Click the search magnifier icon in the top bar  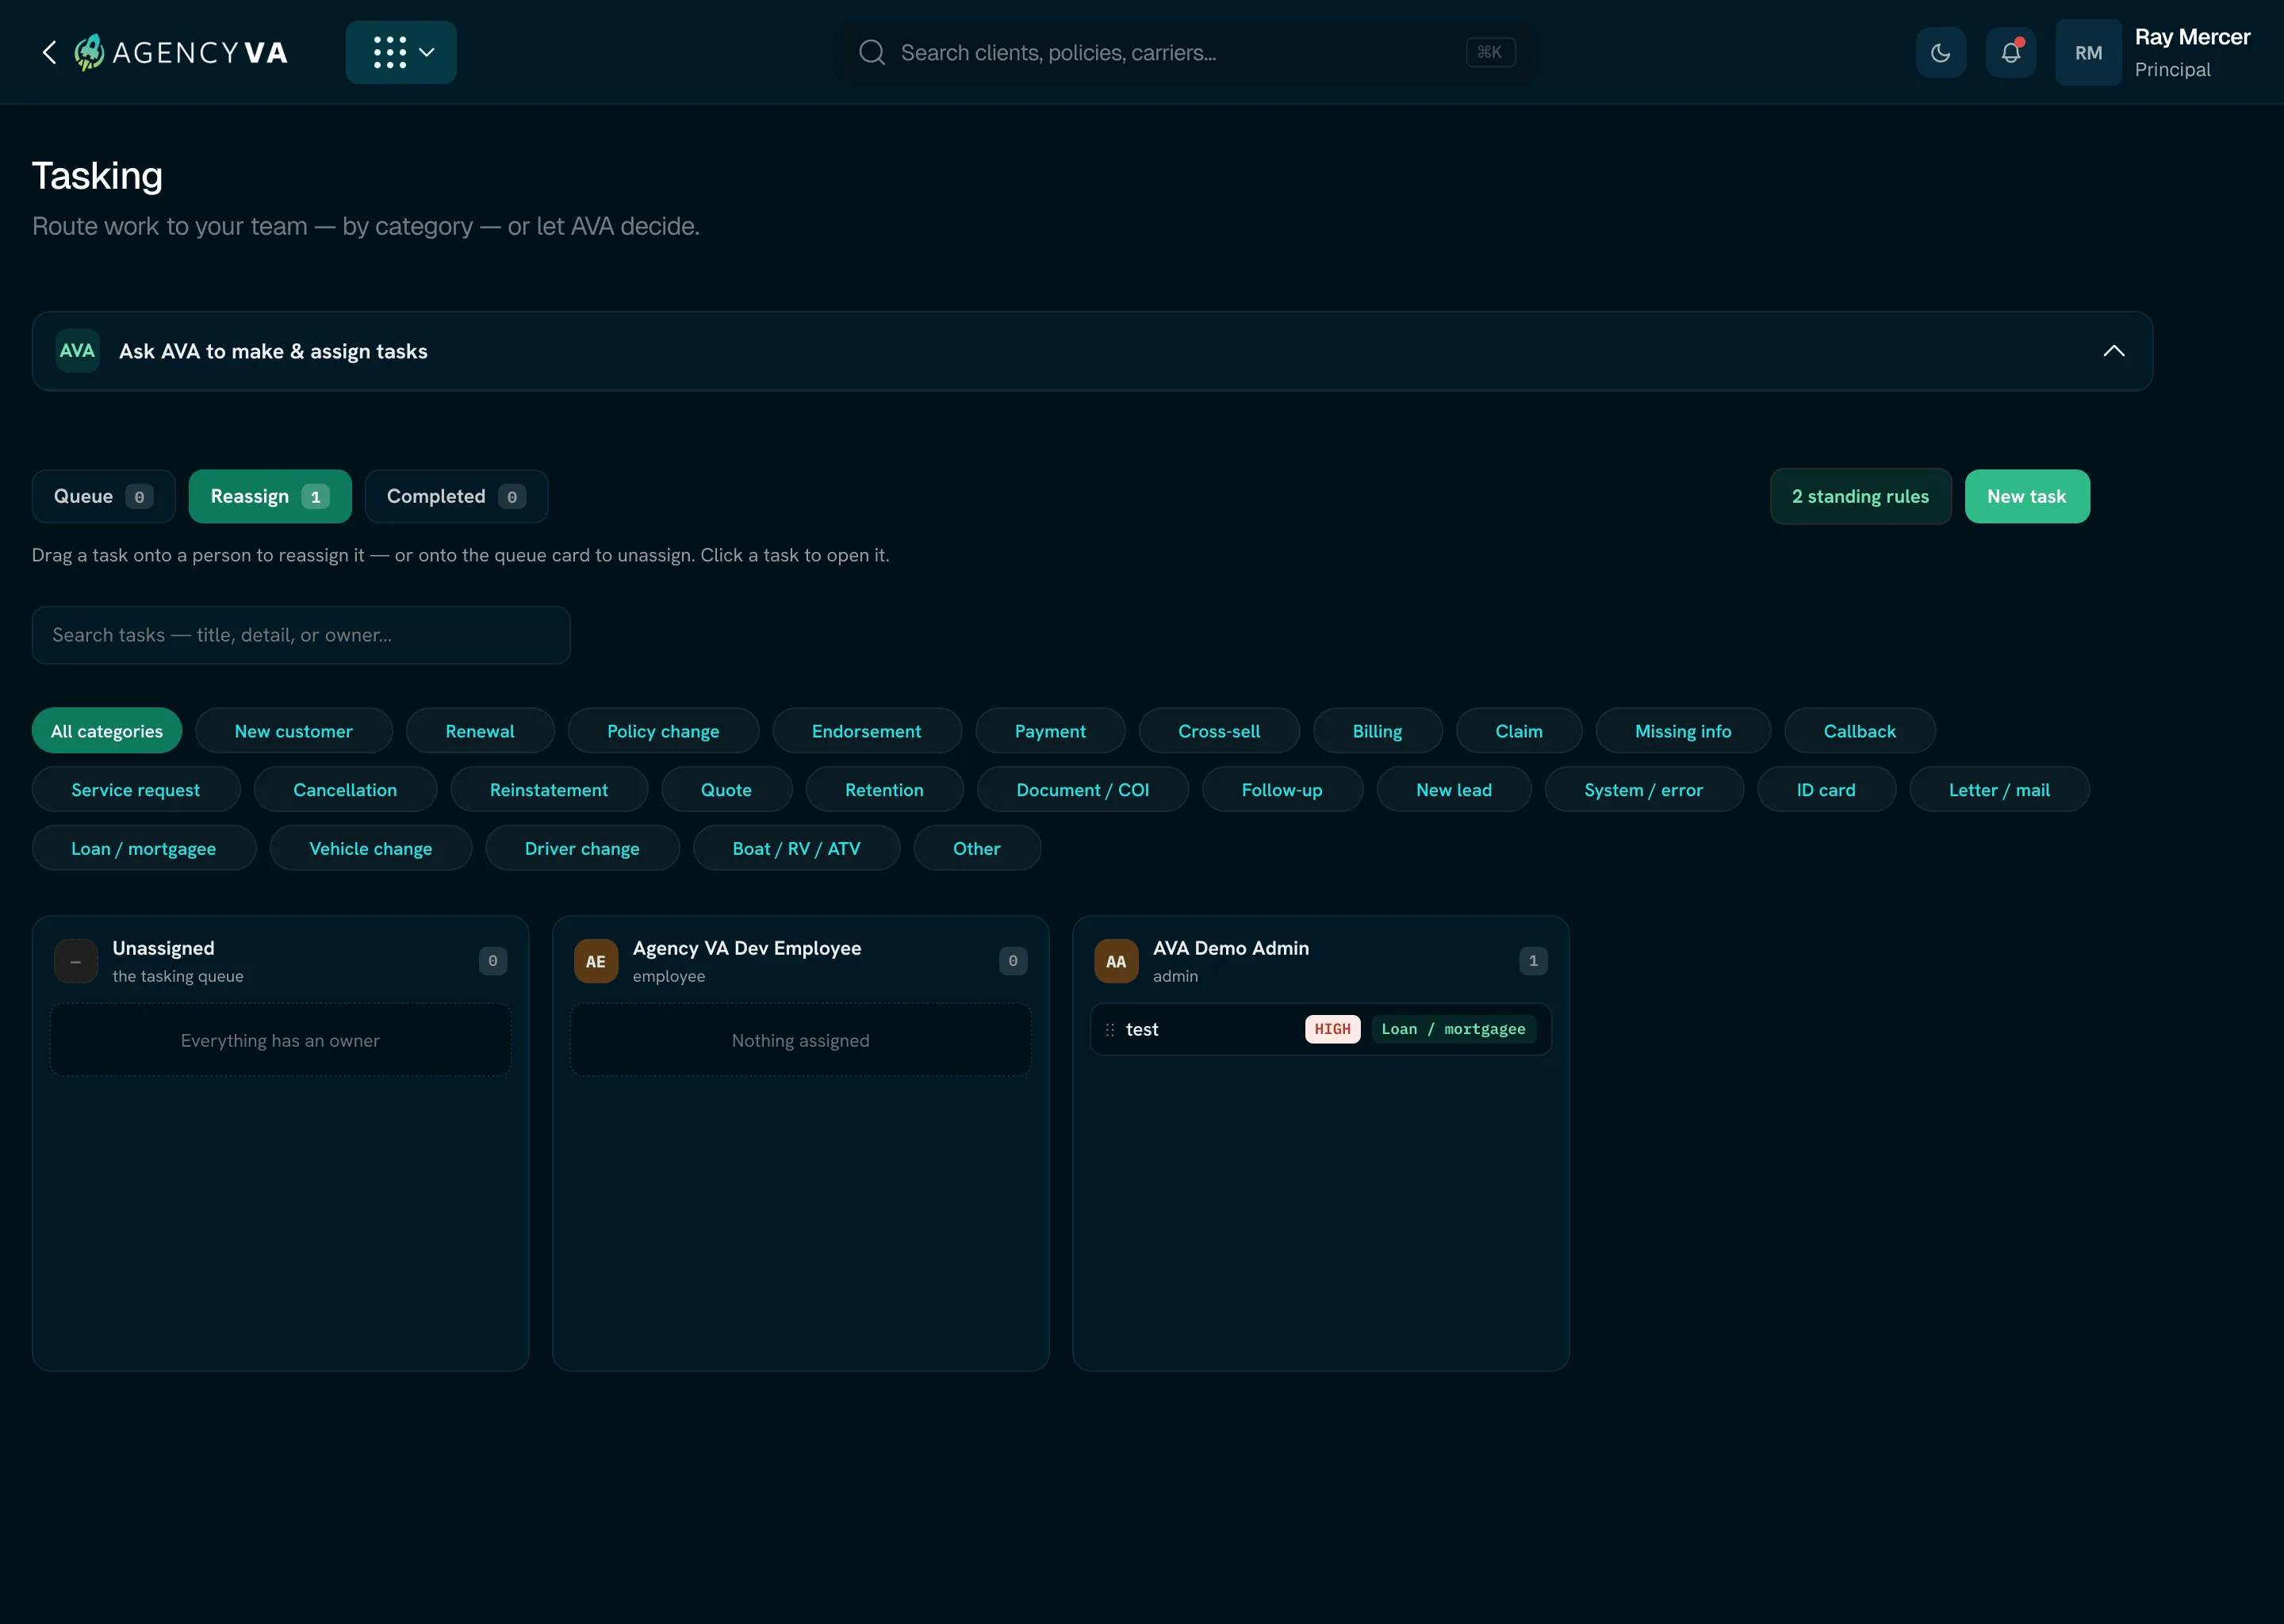click(x=872, y=52)
